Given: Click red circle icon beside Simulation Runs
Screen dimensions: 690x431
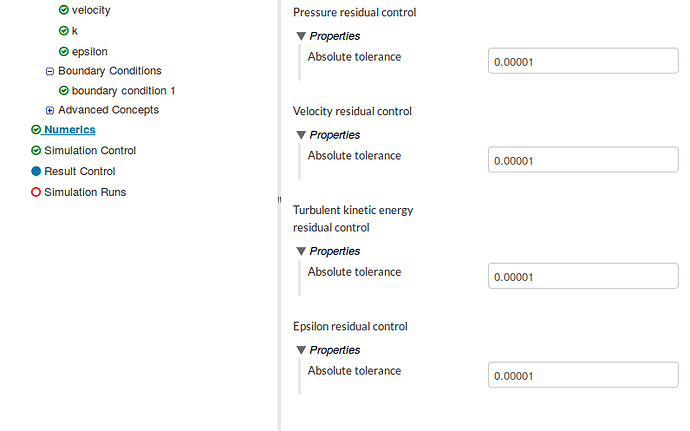Looking at the screenshot, I should coord(36,192).
